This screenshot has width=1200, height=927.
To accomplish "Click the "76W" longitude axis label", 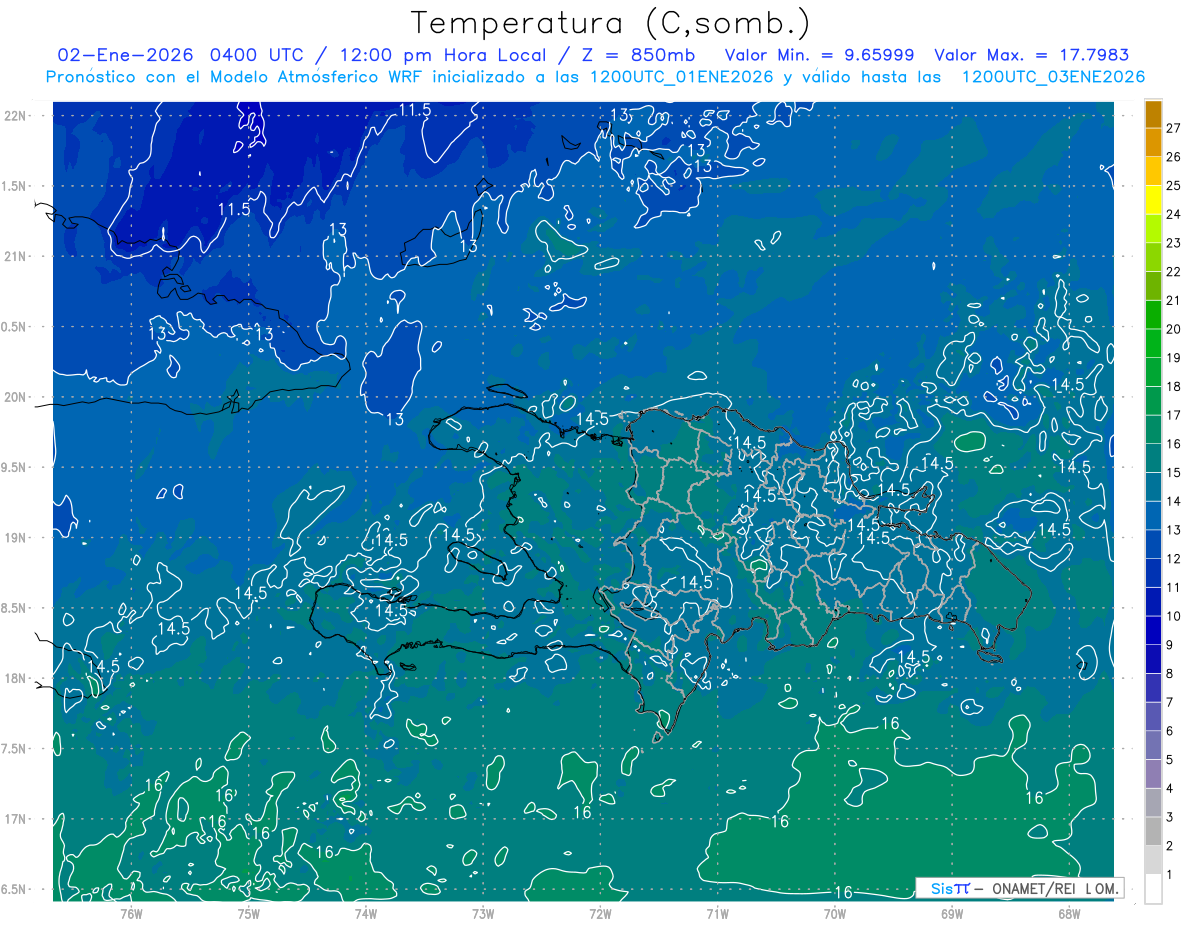I will [x=131, y=913].
